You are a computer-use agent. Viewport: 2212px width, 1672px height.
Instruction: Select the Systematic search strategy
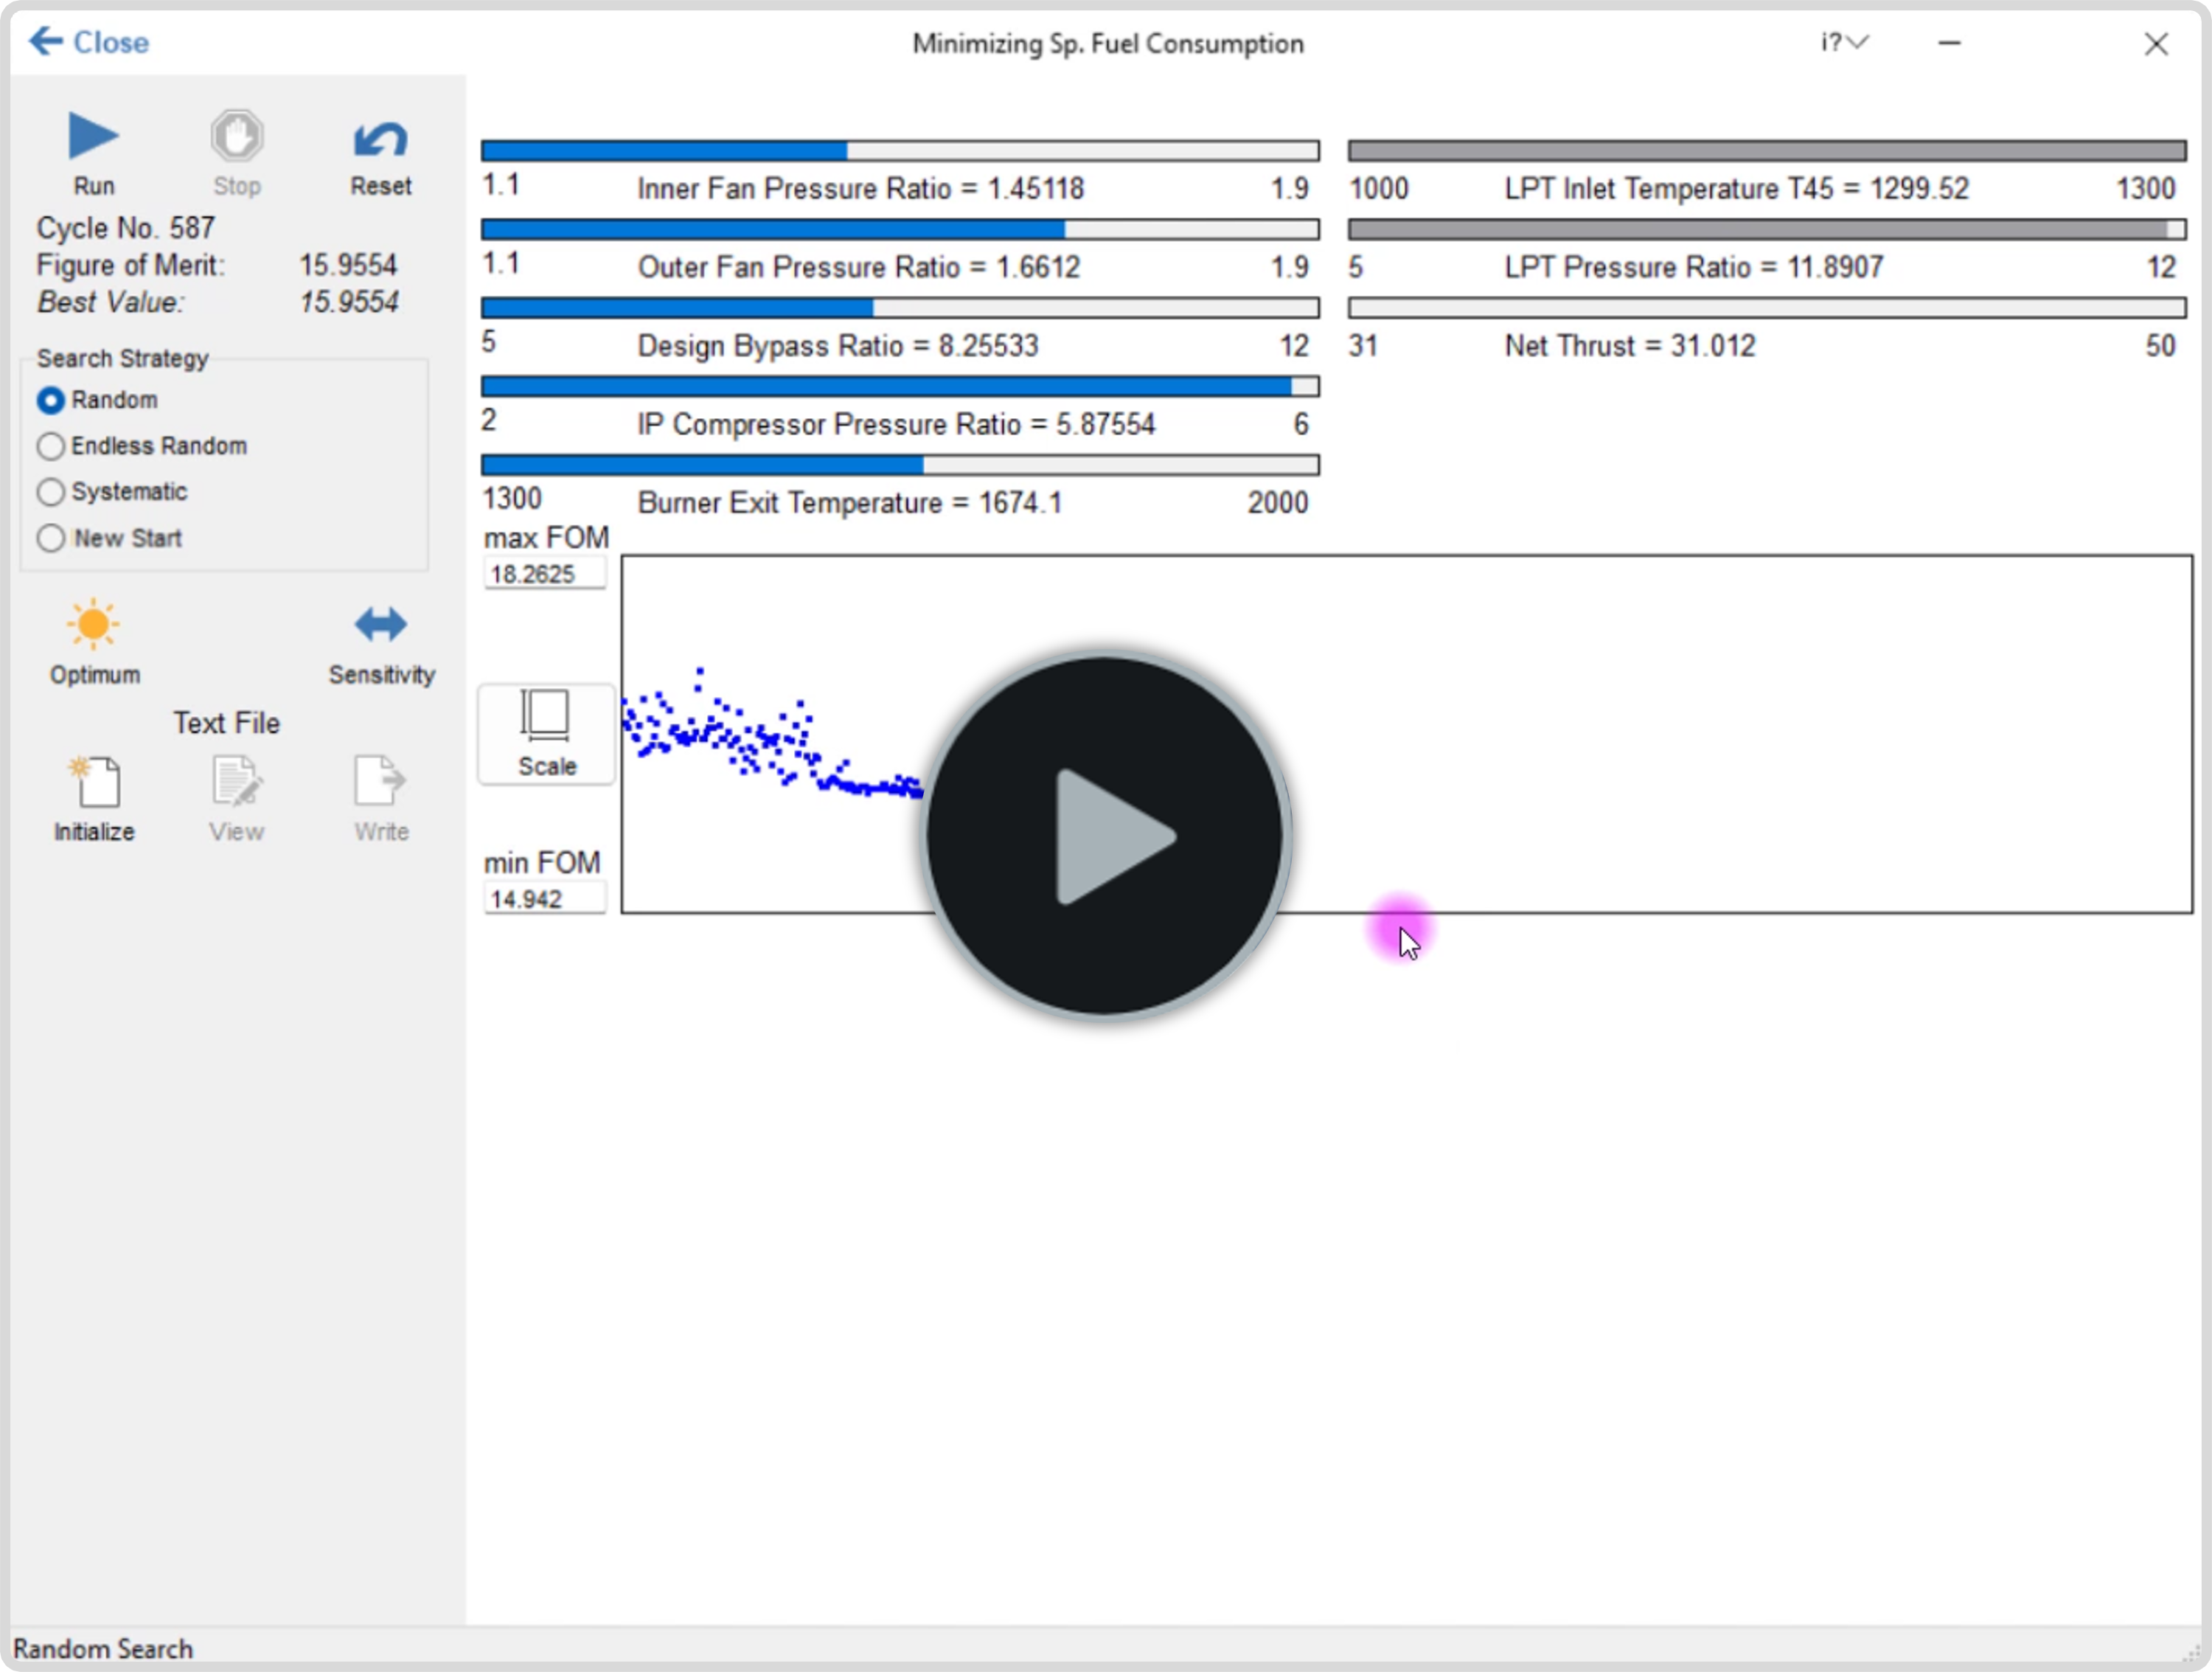(x=112, y=492)
